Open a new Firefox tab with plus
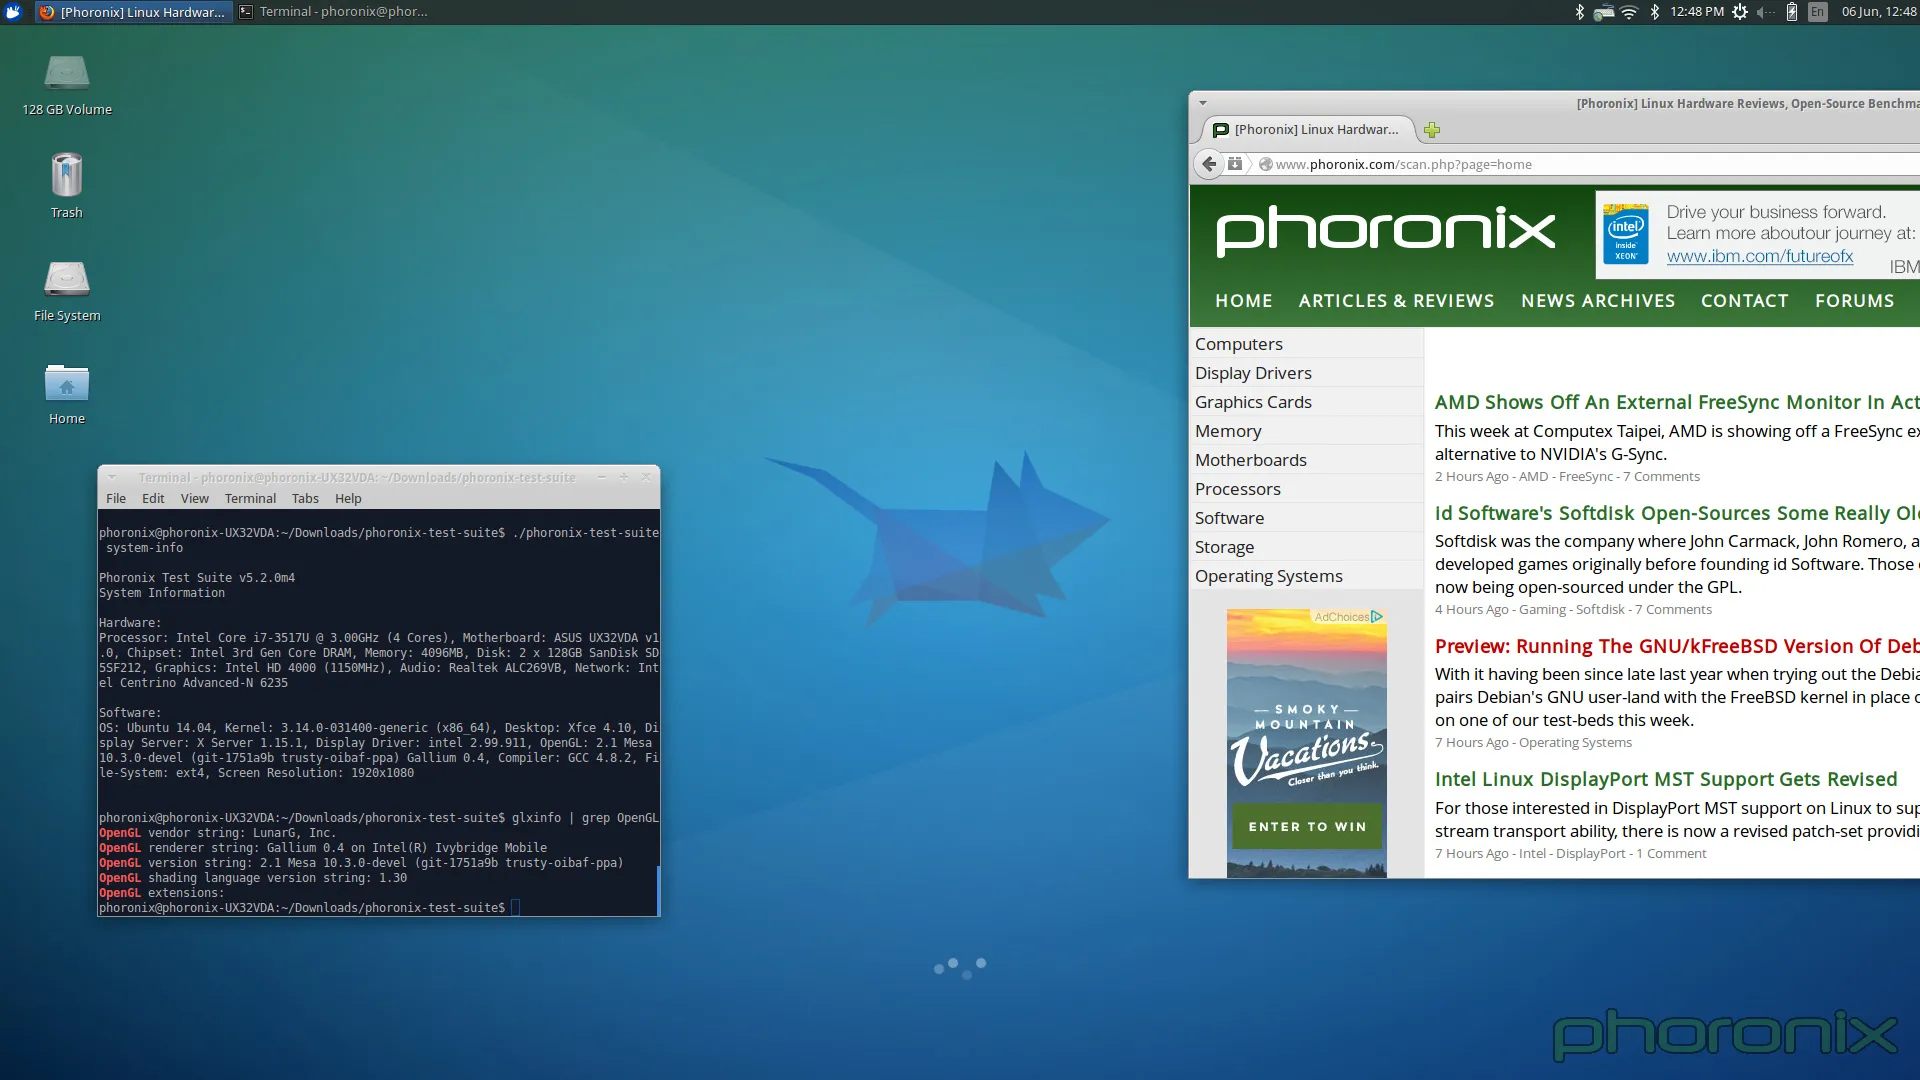Viewport: 1920px width, 1080px height. coord(1432,130)
